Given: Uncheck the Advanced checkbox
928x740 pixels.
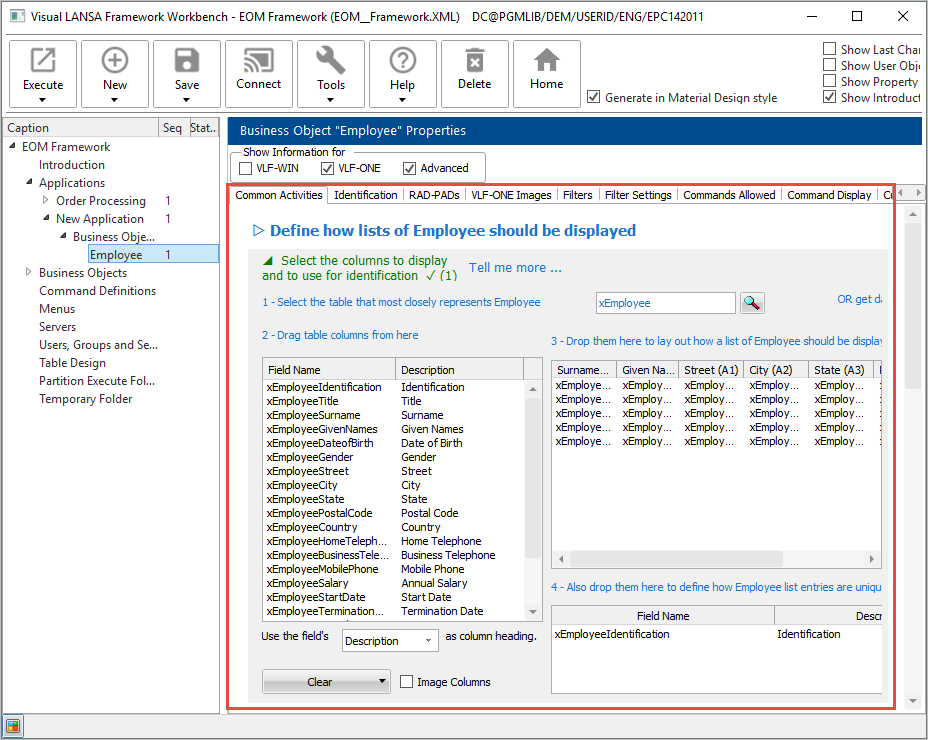Looking at the screenshot, I should (x=410, y=169).
